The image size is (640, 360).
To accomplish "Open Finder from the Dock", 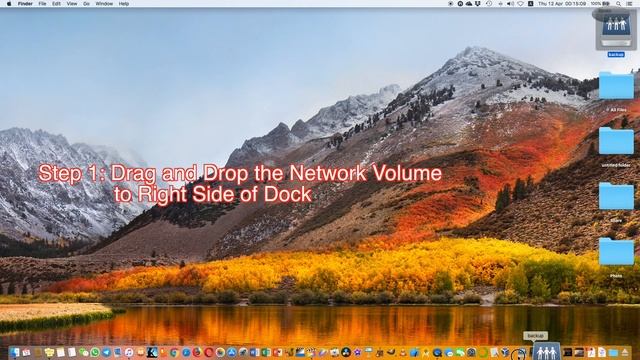I will pyautogui.click(x=14, y=352).
